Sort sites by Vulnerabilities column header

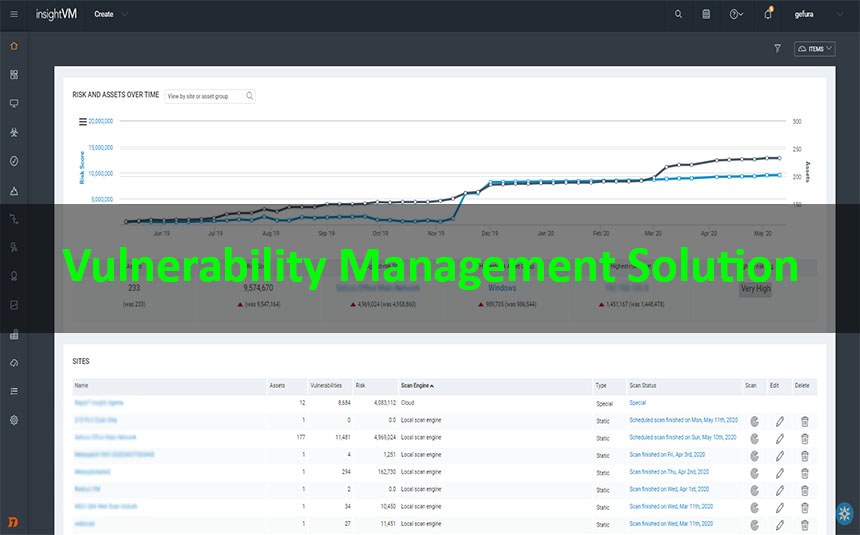coord(326,386)
